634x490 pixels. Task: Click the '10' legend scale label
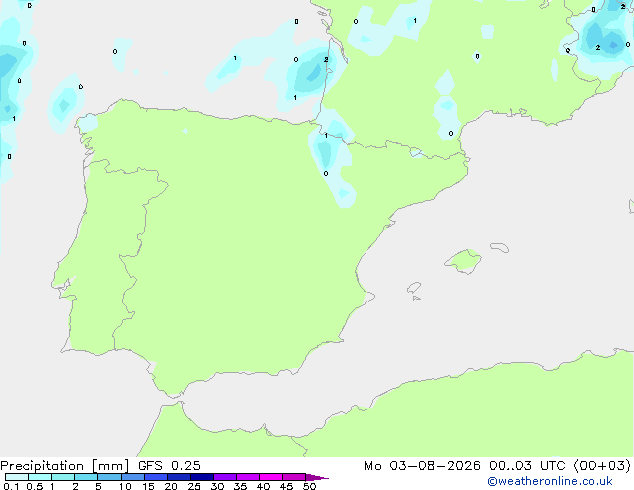tap(125, 486)
